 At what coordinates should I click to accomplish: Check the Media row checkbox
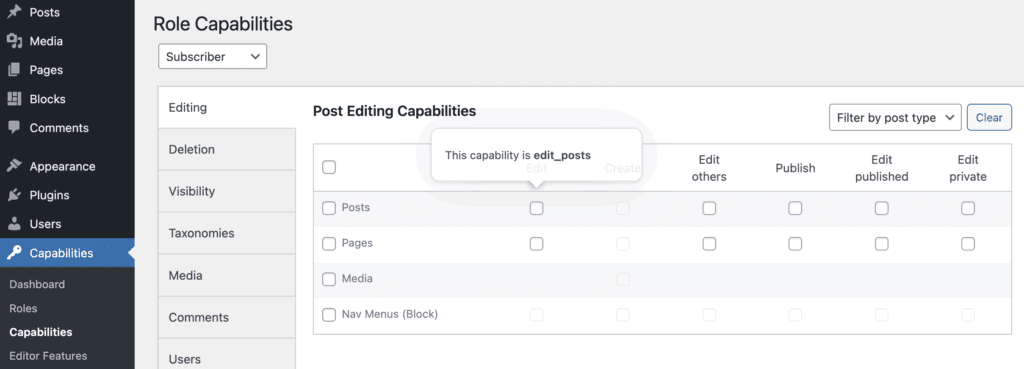coord(329,279)
